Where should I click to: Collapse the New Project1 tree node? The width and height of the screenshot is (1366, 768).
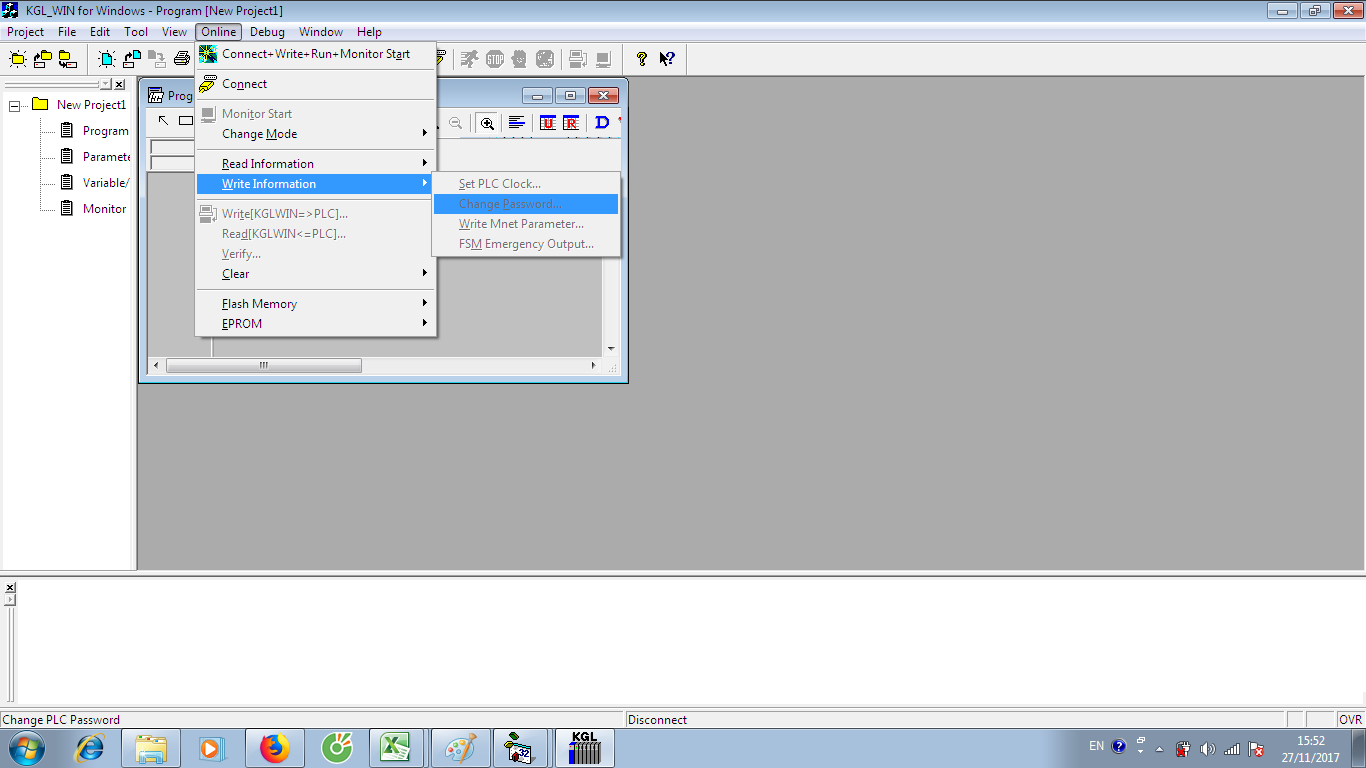pyautogui.click(x=14, y=105)
